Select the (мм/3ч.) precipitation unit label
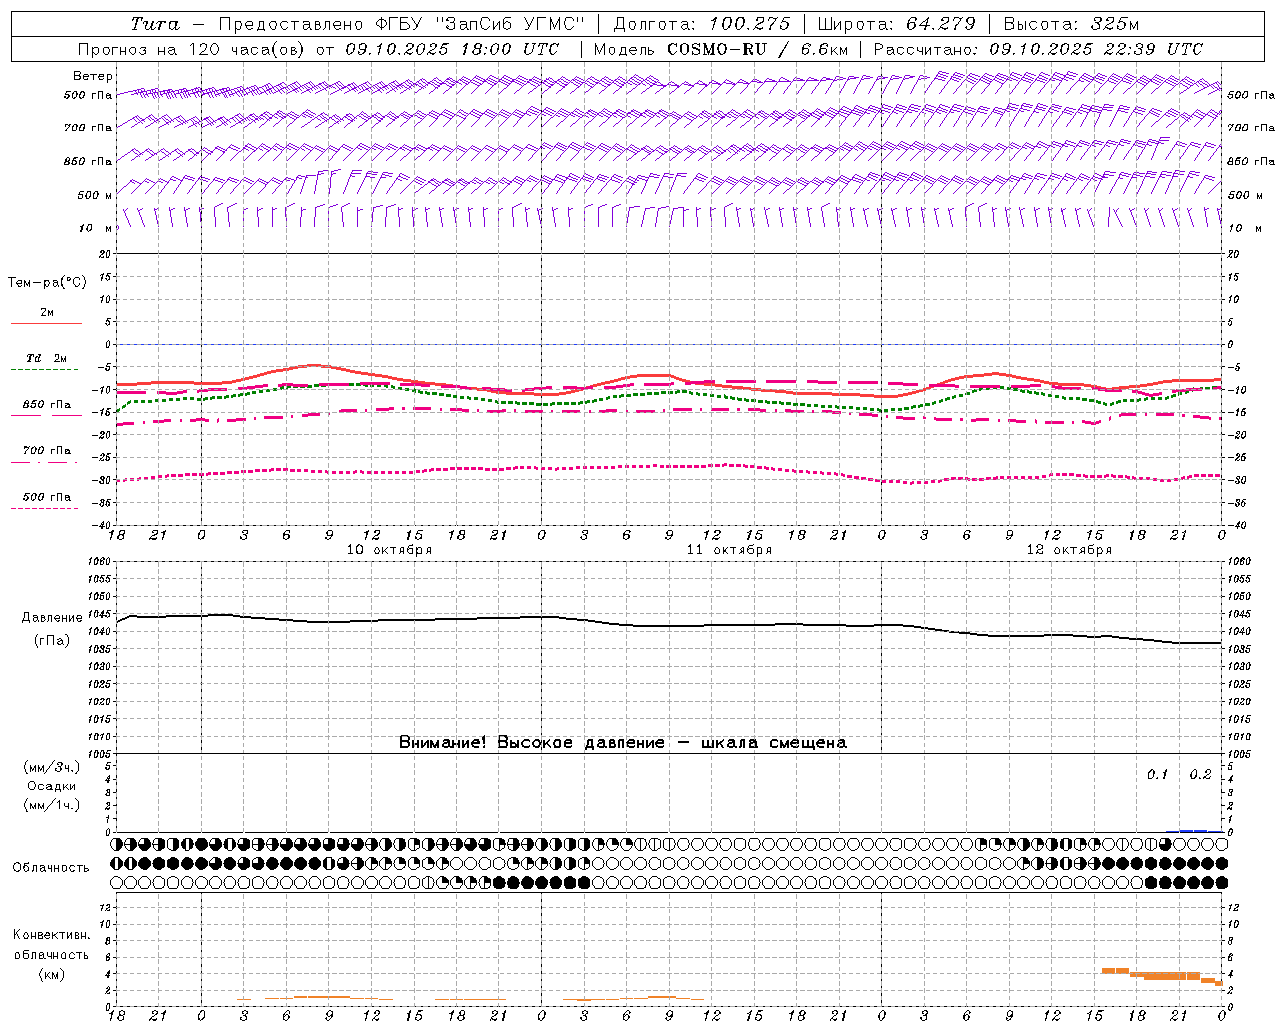 pyautogui.click(x=51, y=767)
